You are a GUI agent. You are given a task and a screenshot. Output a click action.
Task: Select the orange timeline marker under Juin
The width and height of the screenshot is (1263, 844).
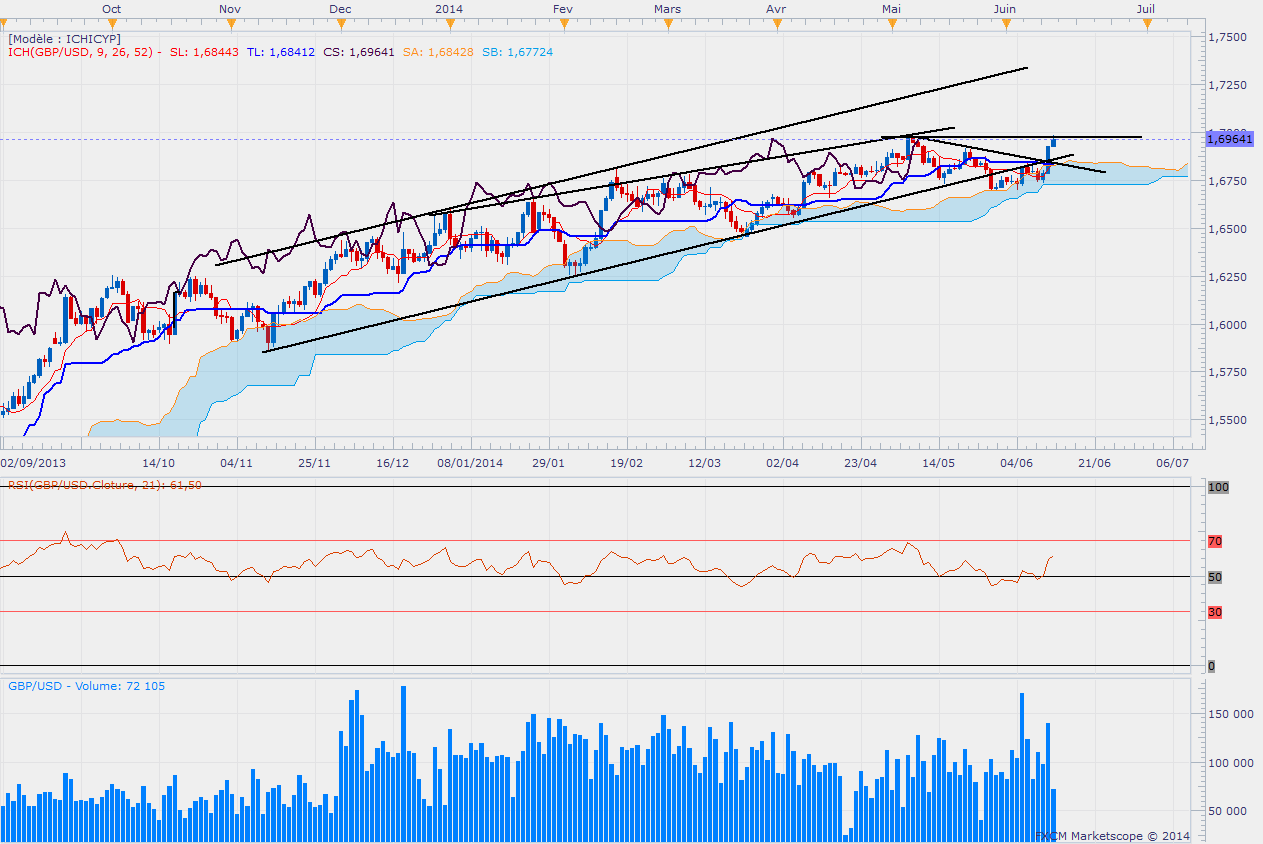[1005, 23]
